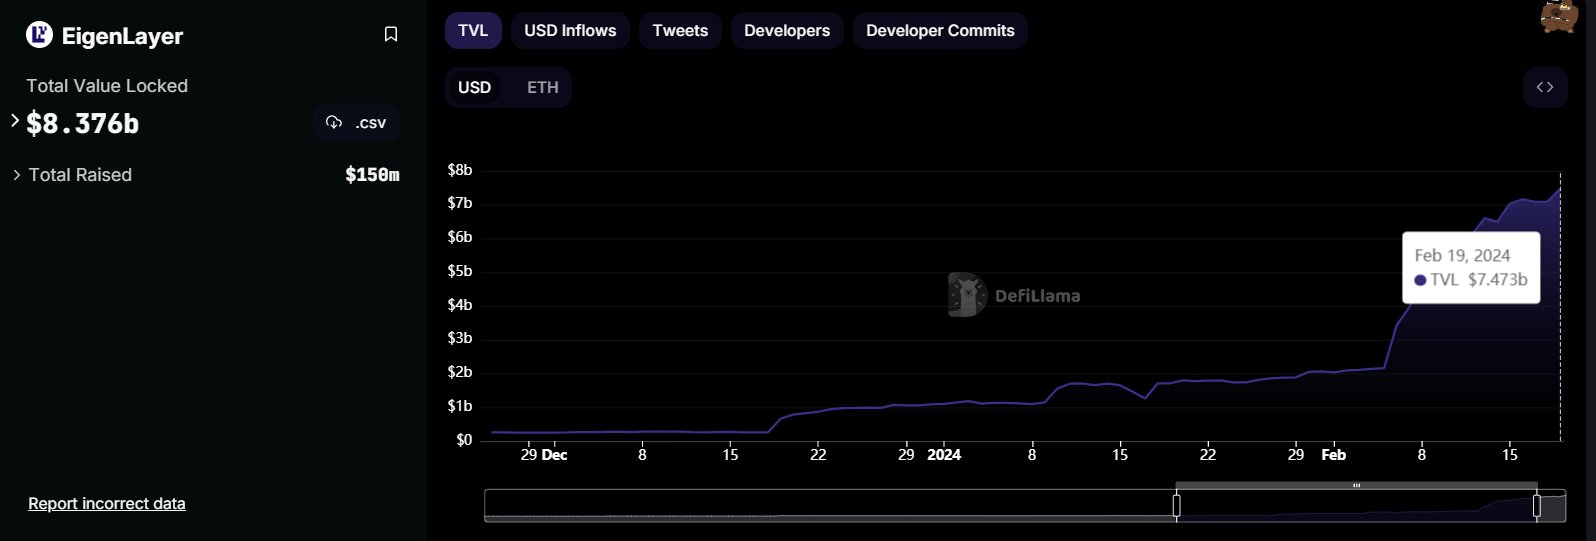The height and width of the screenshot is (541, 1596).
Task: Click the Feb 19, 2024 tooltip date
Action: click(x=1462, y=255)
